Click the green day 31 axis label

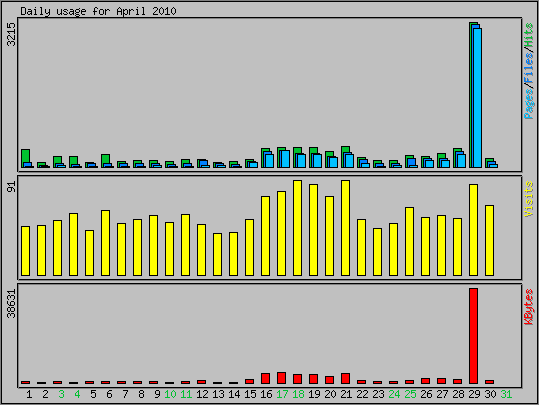[506, 394]
